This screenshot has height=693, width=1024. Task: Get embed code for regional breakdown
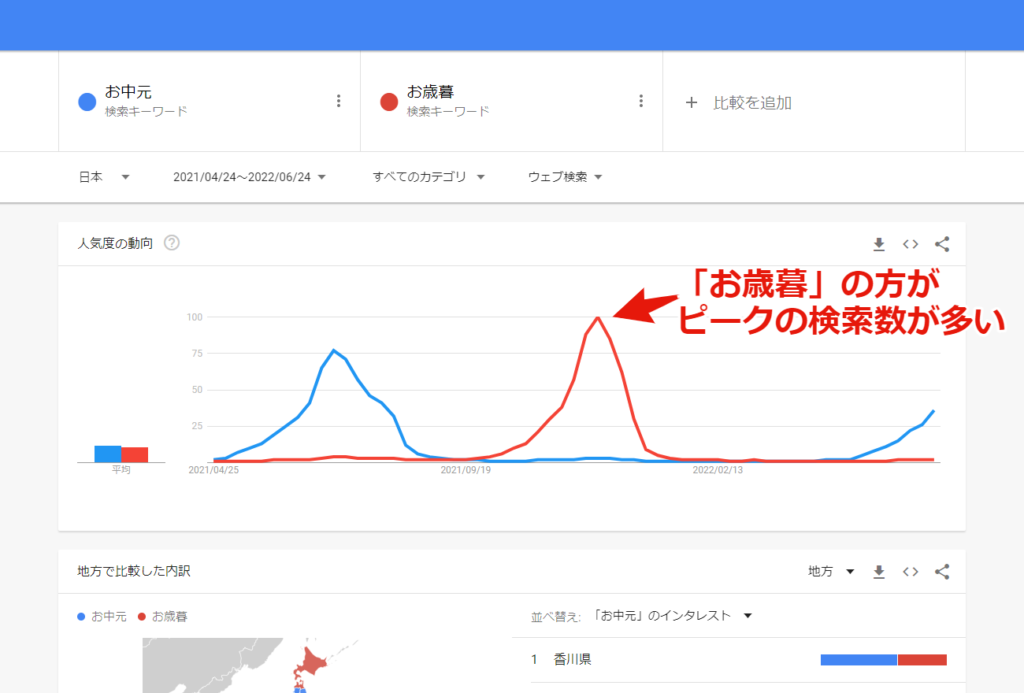point(910,571)
